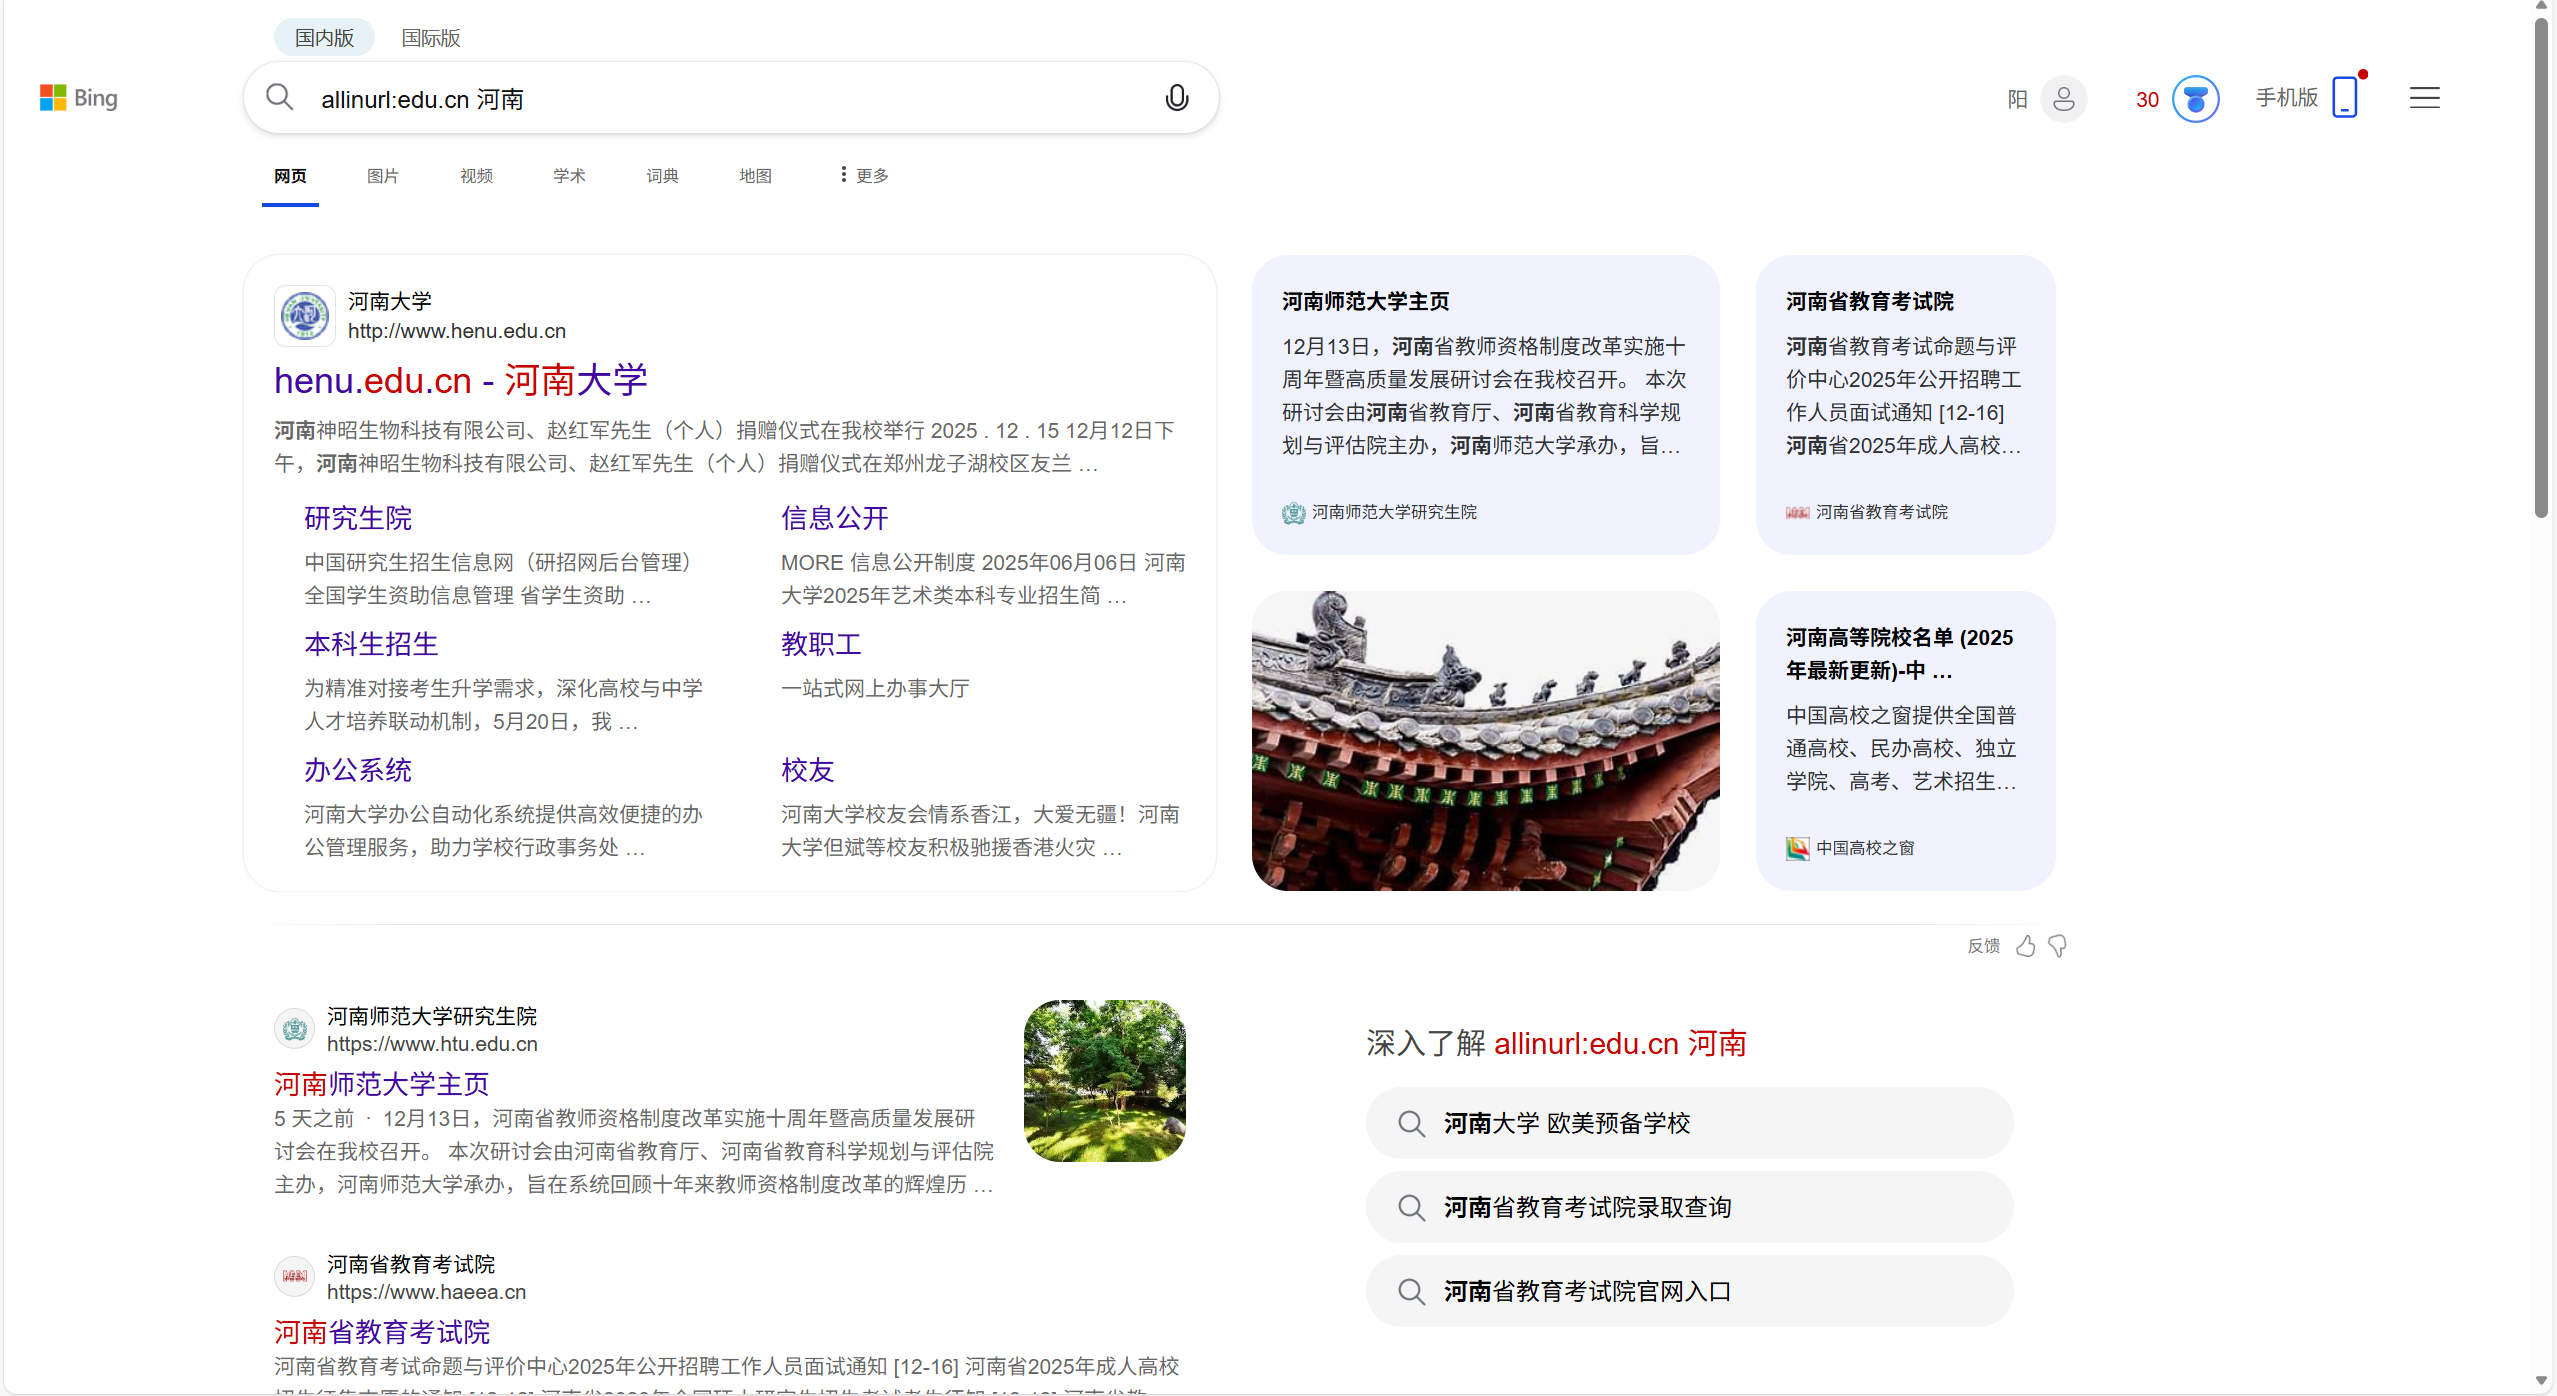The height and width of the screenshot is (1396, 2557).
Task: Open the hamburger settings menu
Action: click(2424, 98)
